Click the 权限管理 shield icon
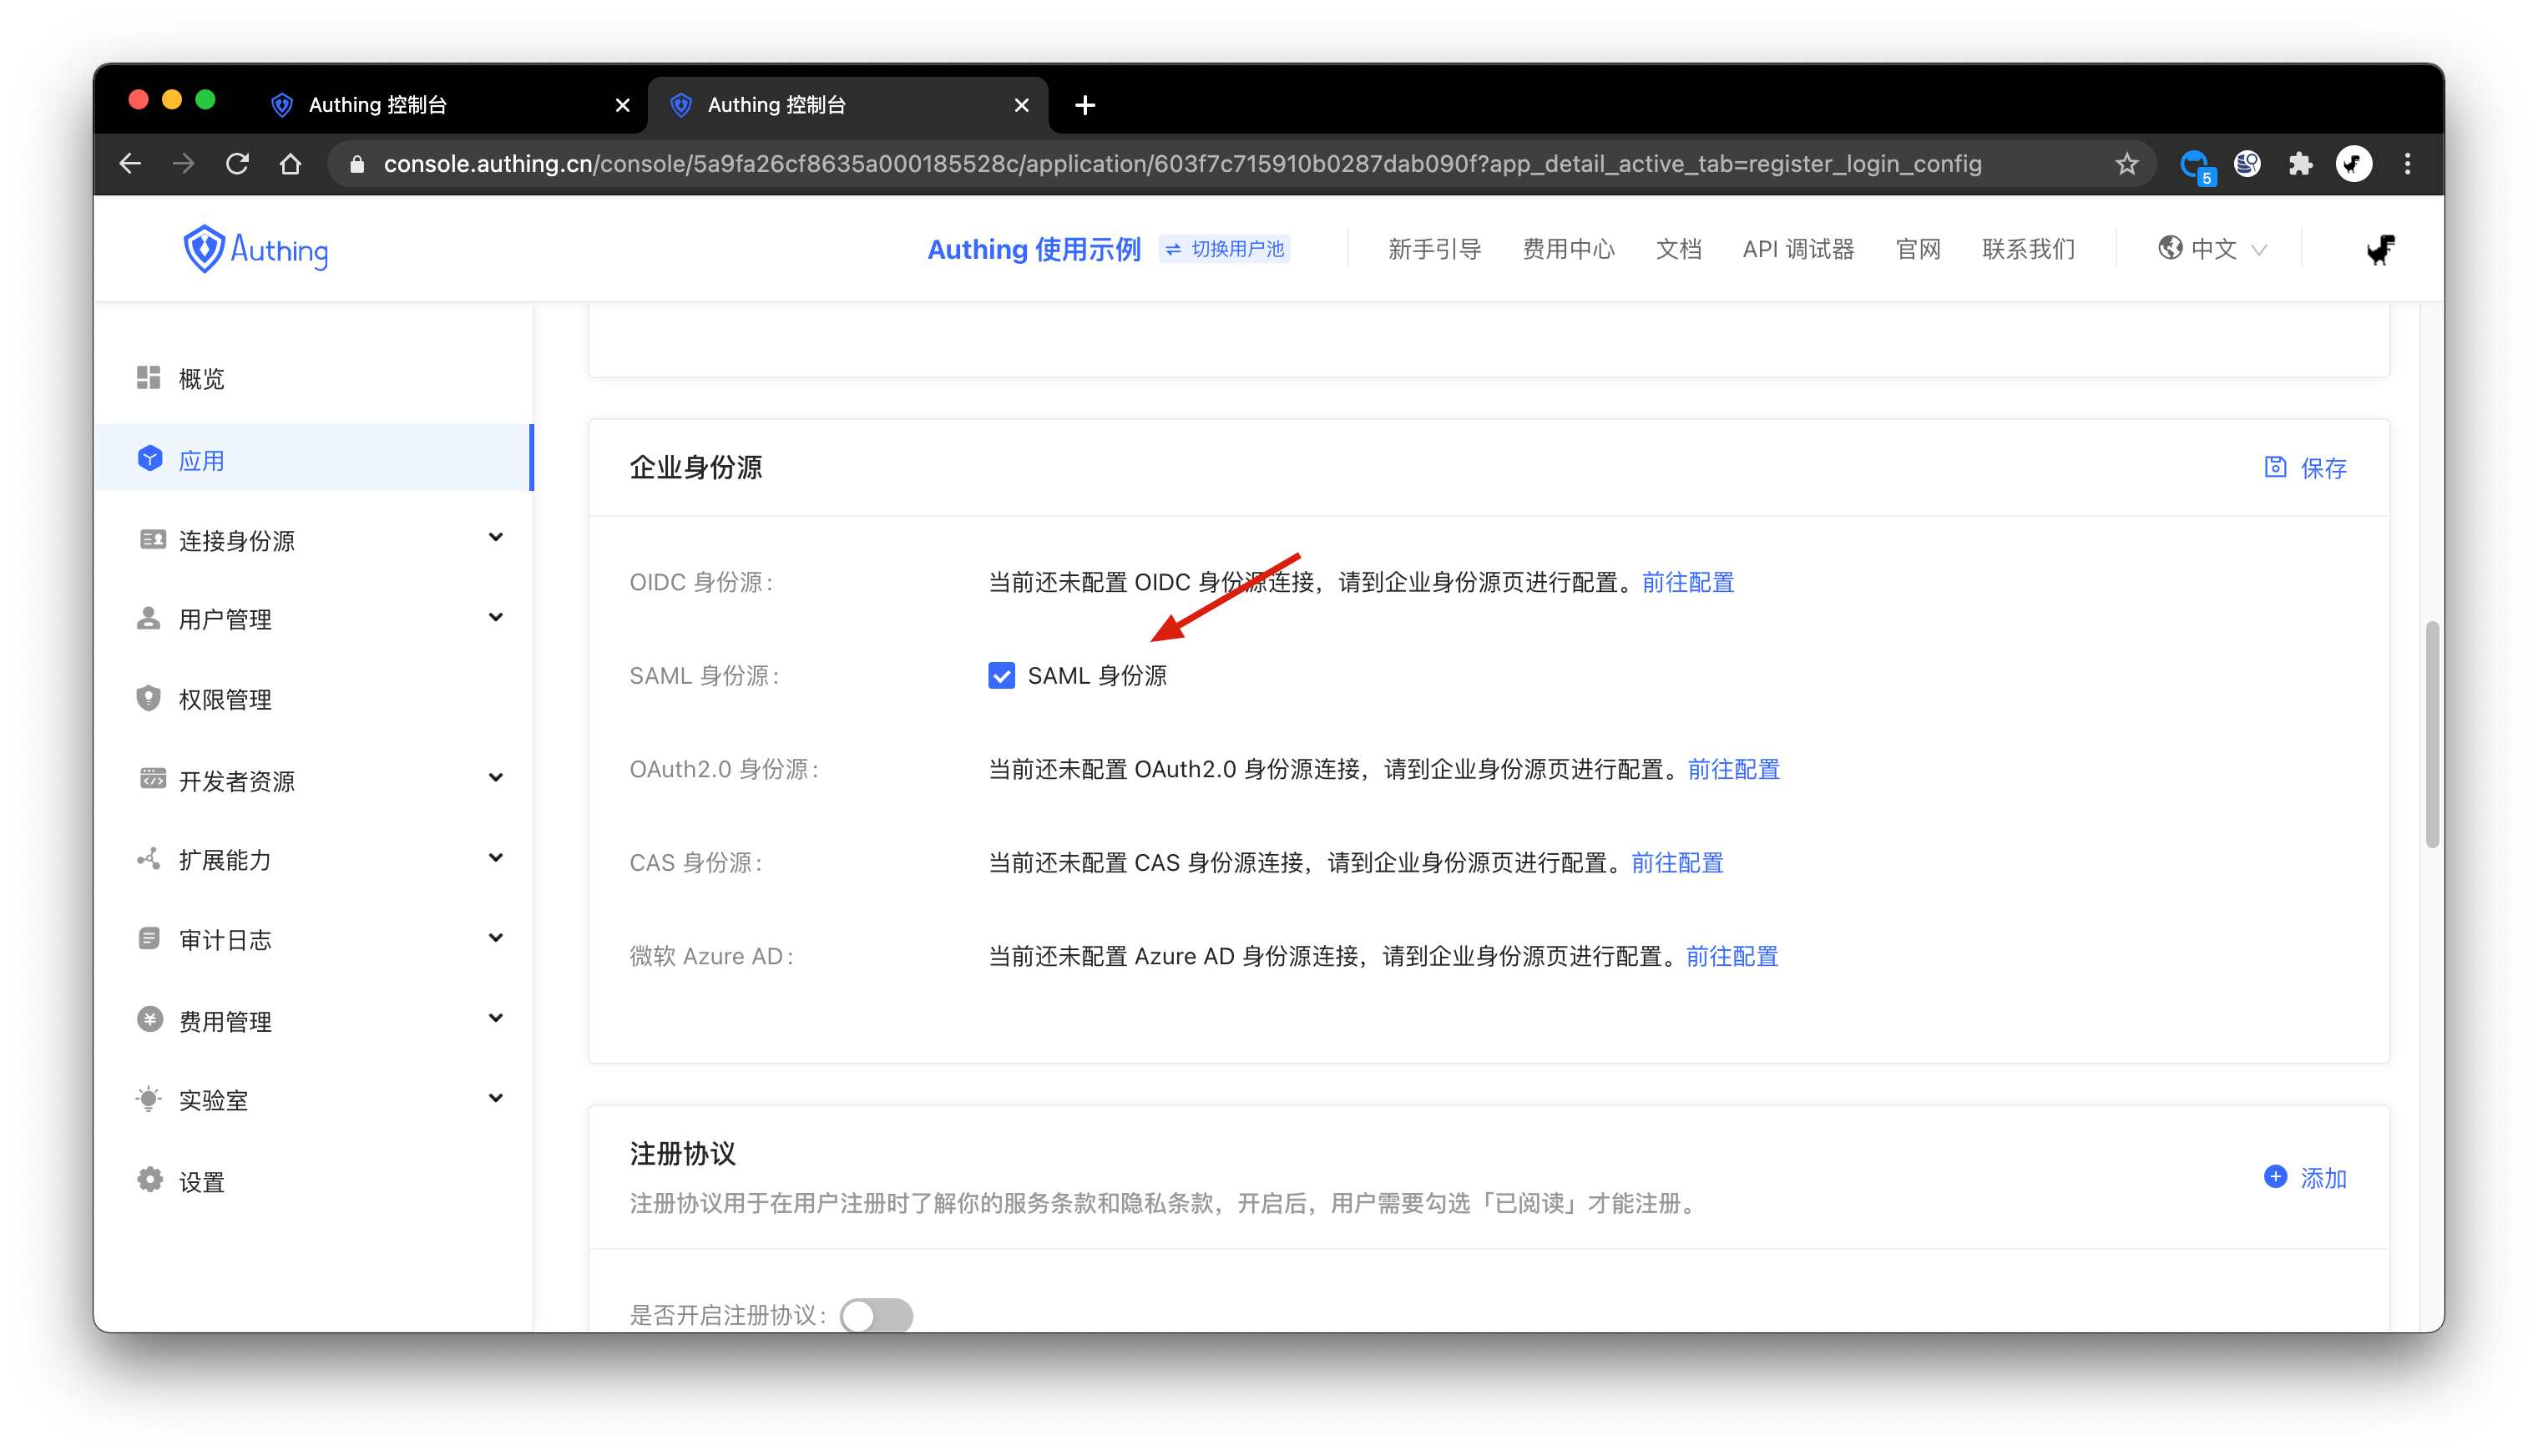 coord(149,698)
